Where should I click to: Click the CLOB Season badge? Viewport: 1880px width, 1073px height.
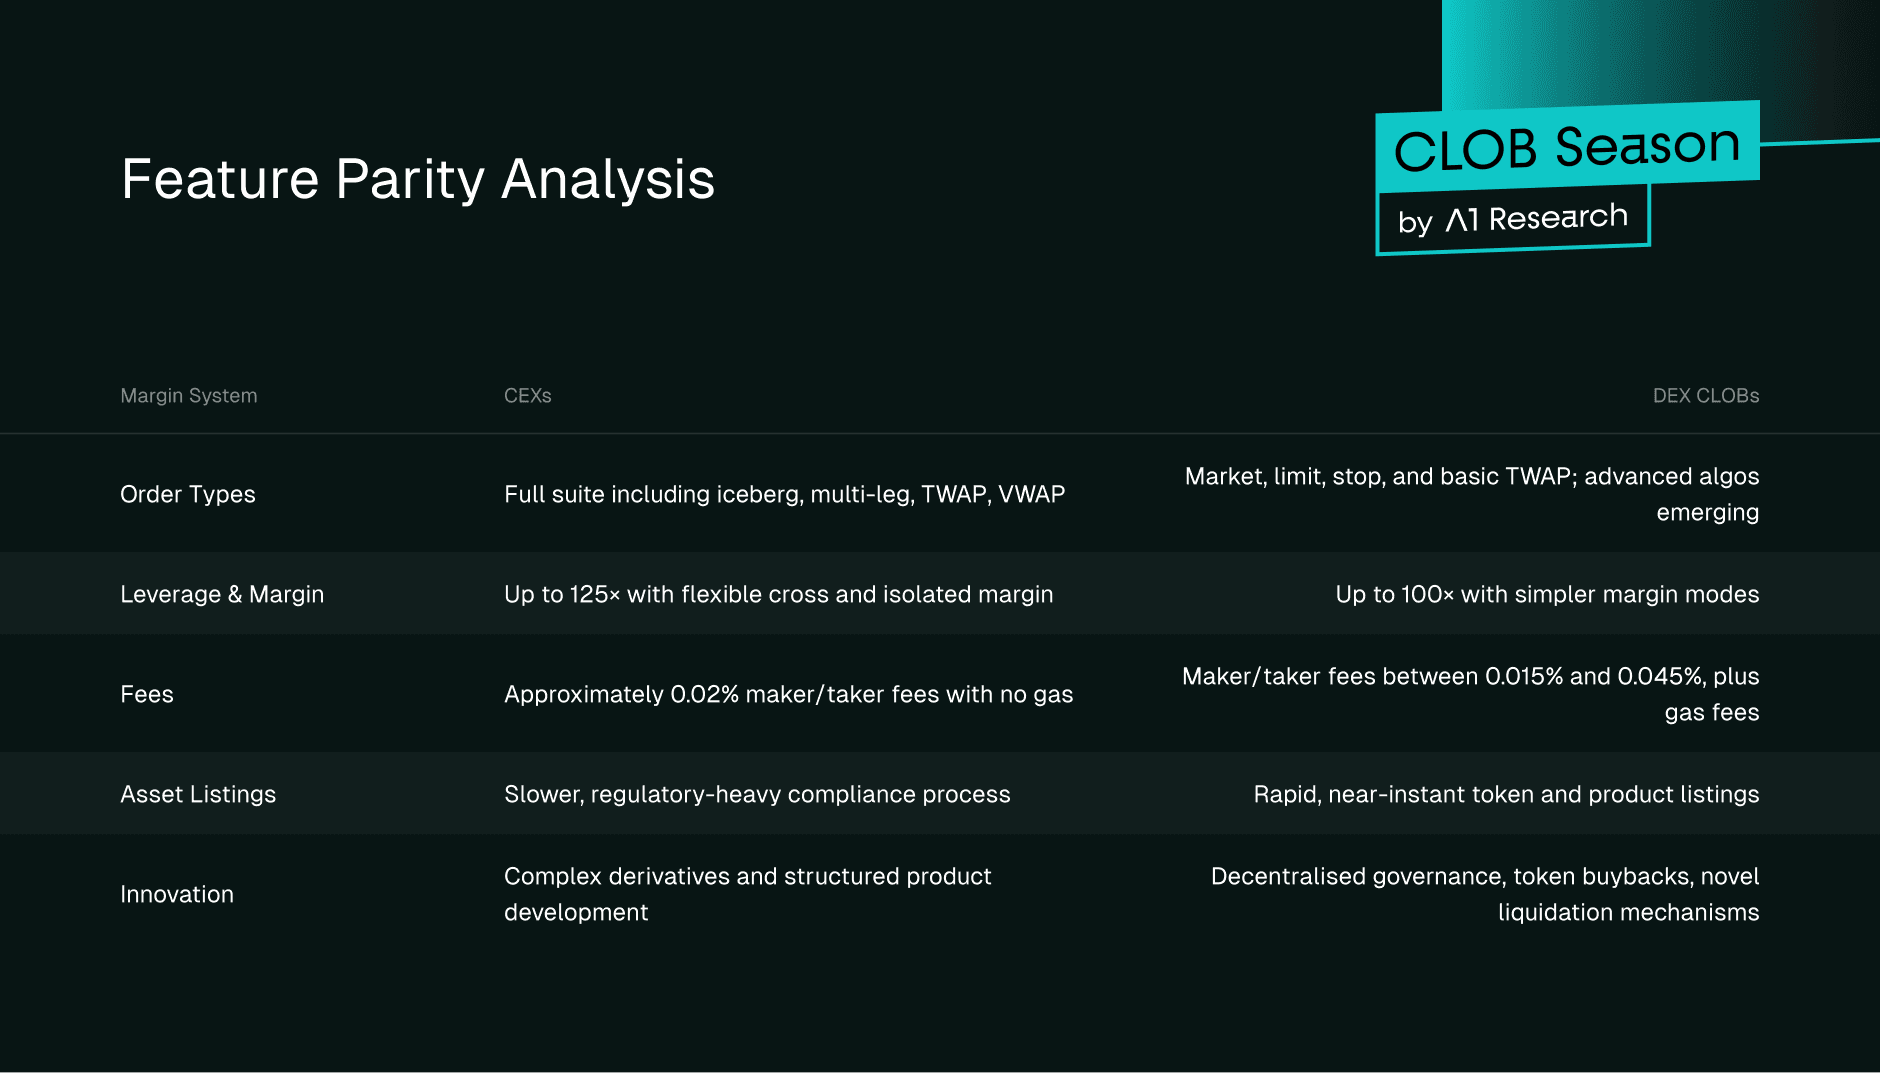click(1567, 147)
